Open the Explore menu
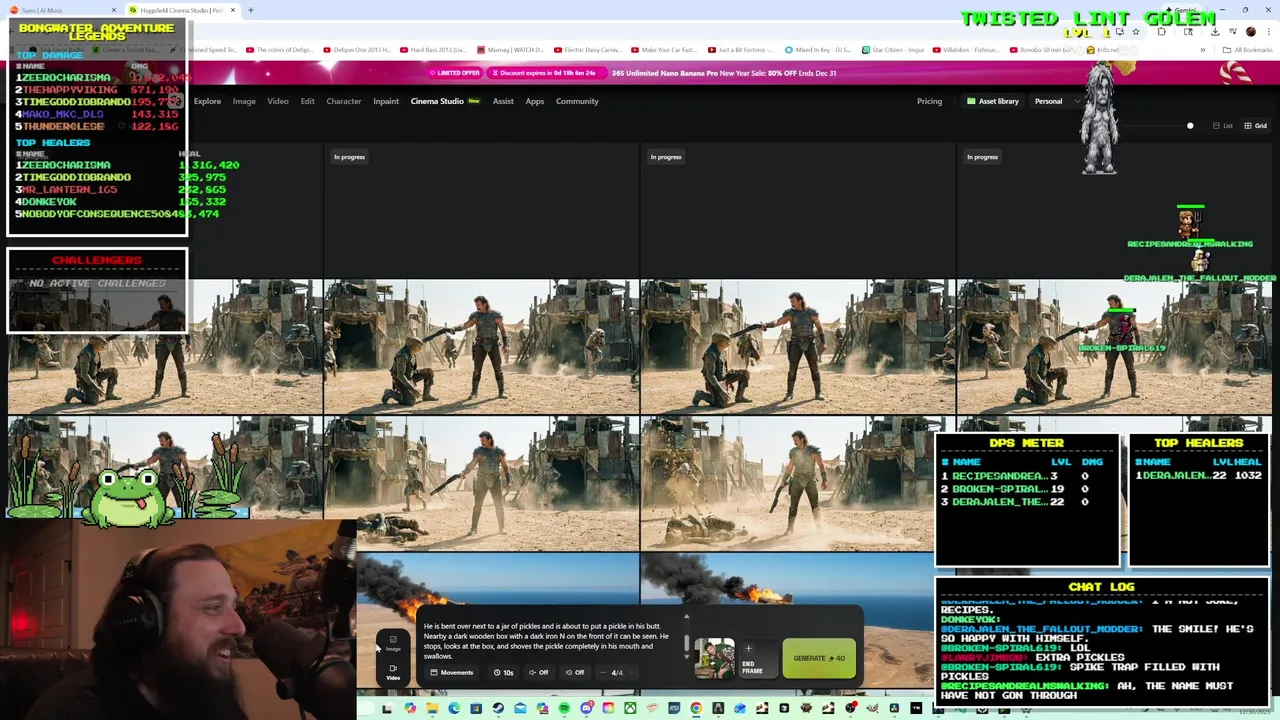 pos(207,101)
